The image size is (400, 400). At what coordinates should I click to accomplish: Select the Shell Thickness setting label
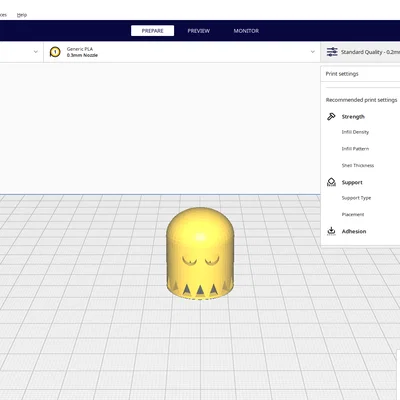(358, 165)
